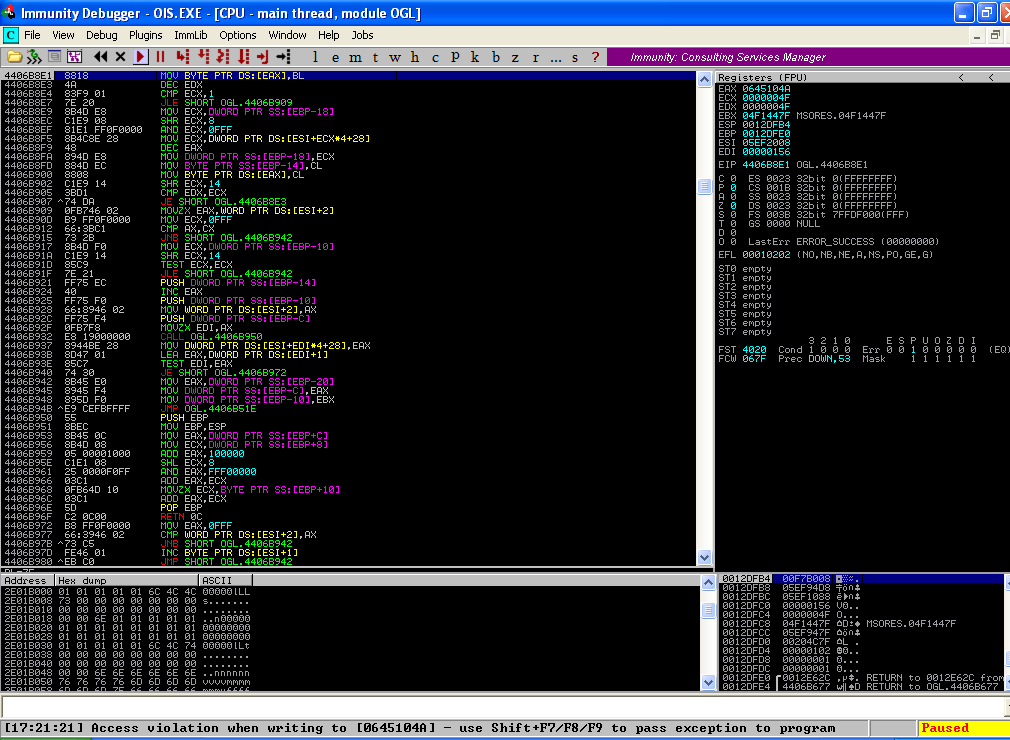The height and width of the screenshot is (740, 1010).
Task: Run the program with the play icon
Action: coord(140,57)
